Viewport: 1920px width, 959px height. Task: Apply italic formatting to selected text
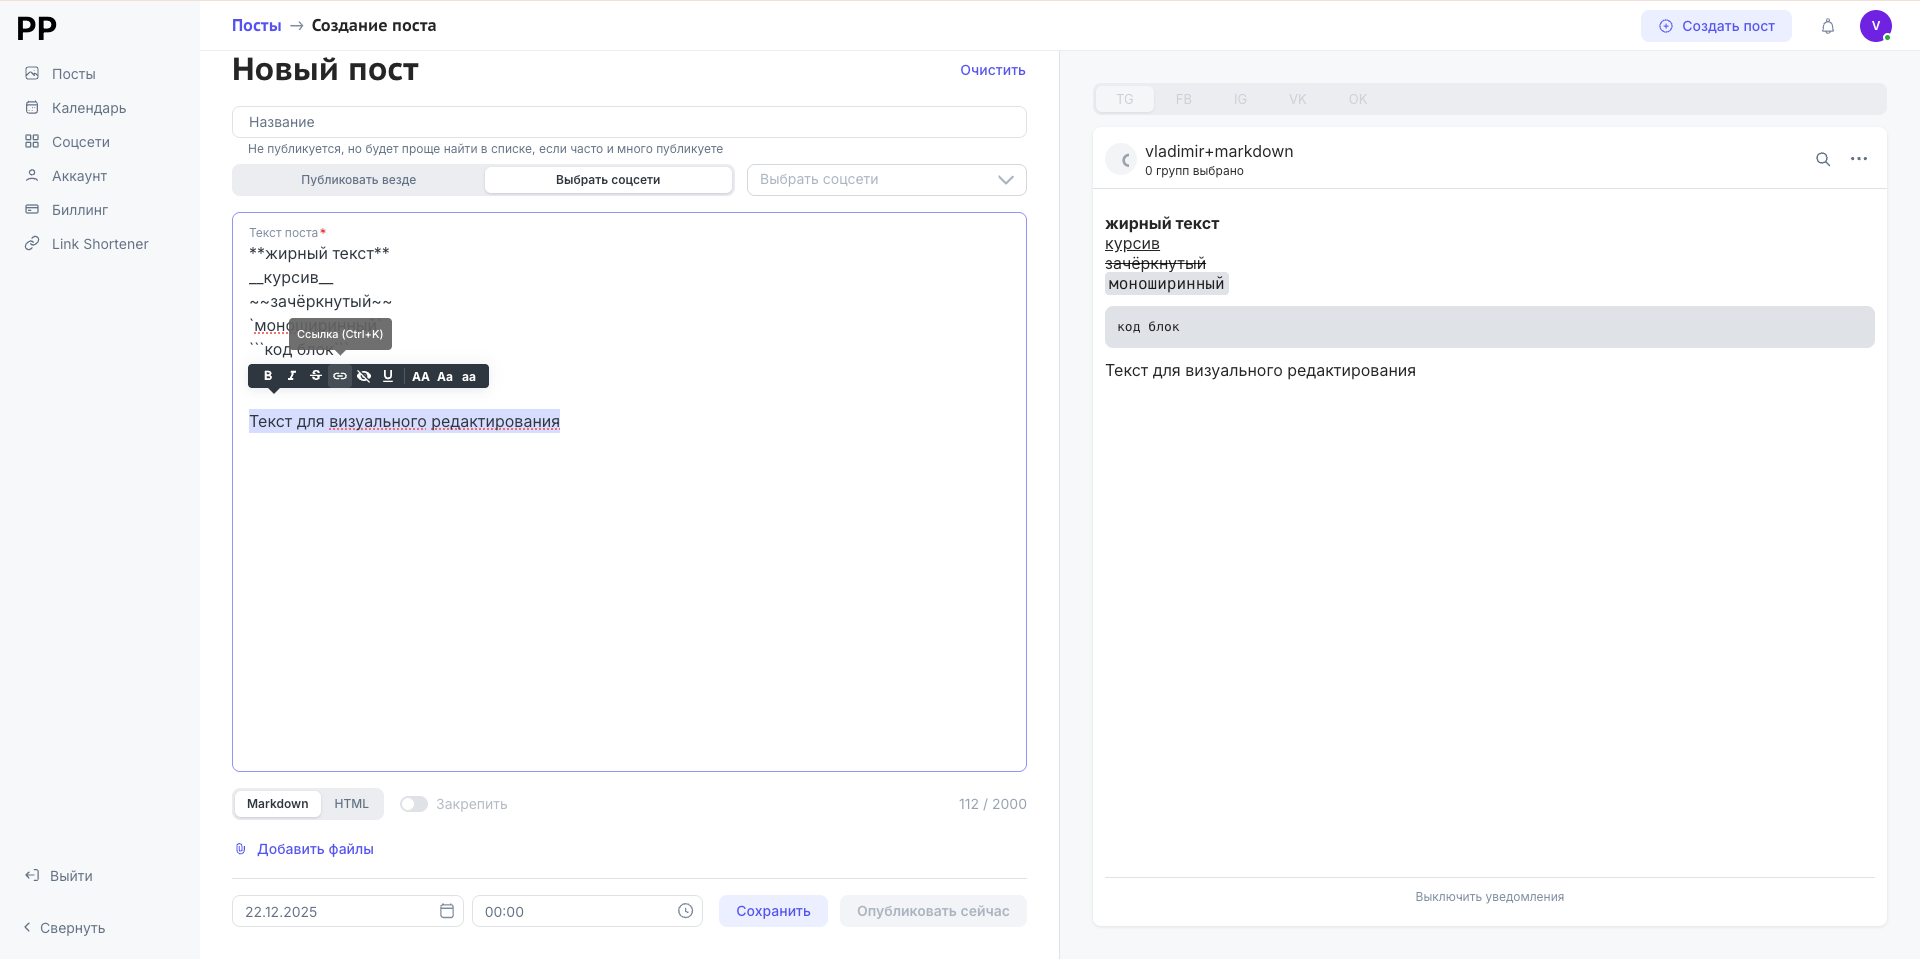tap(292, 376)
